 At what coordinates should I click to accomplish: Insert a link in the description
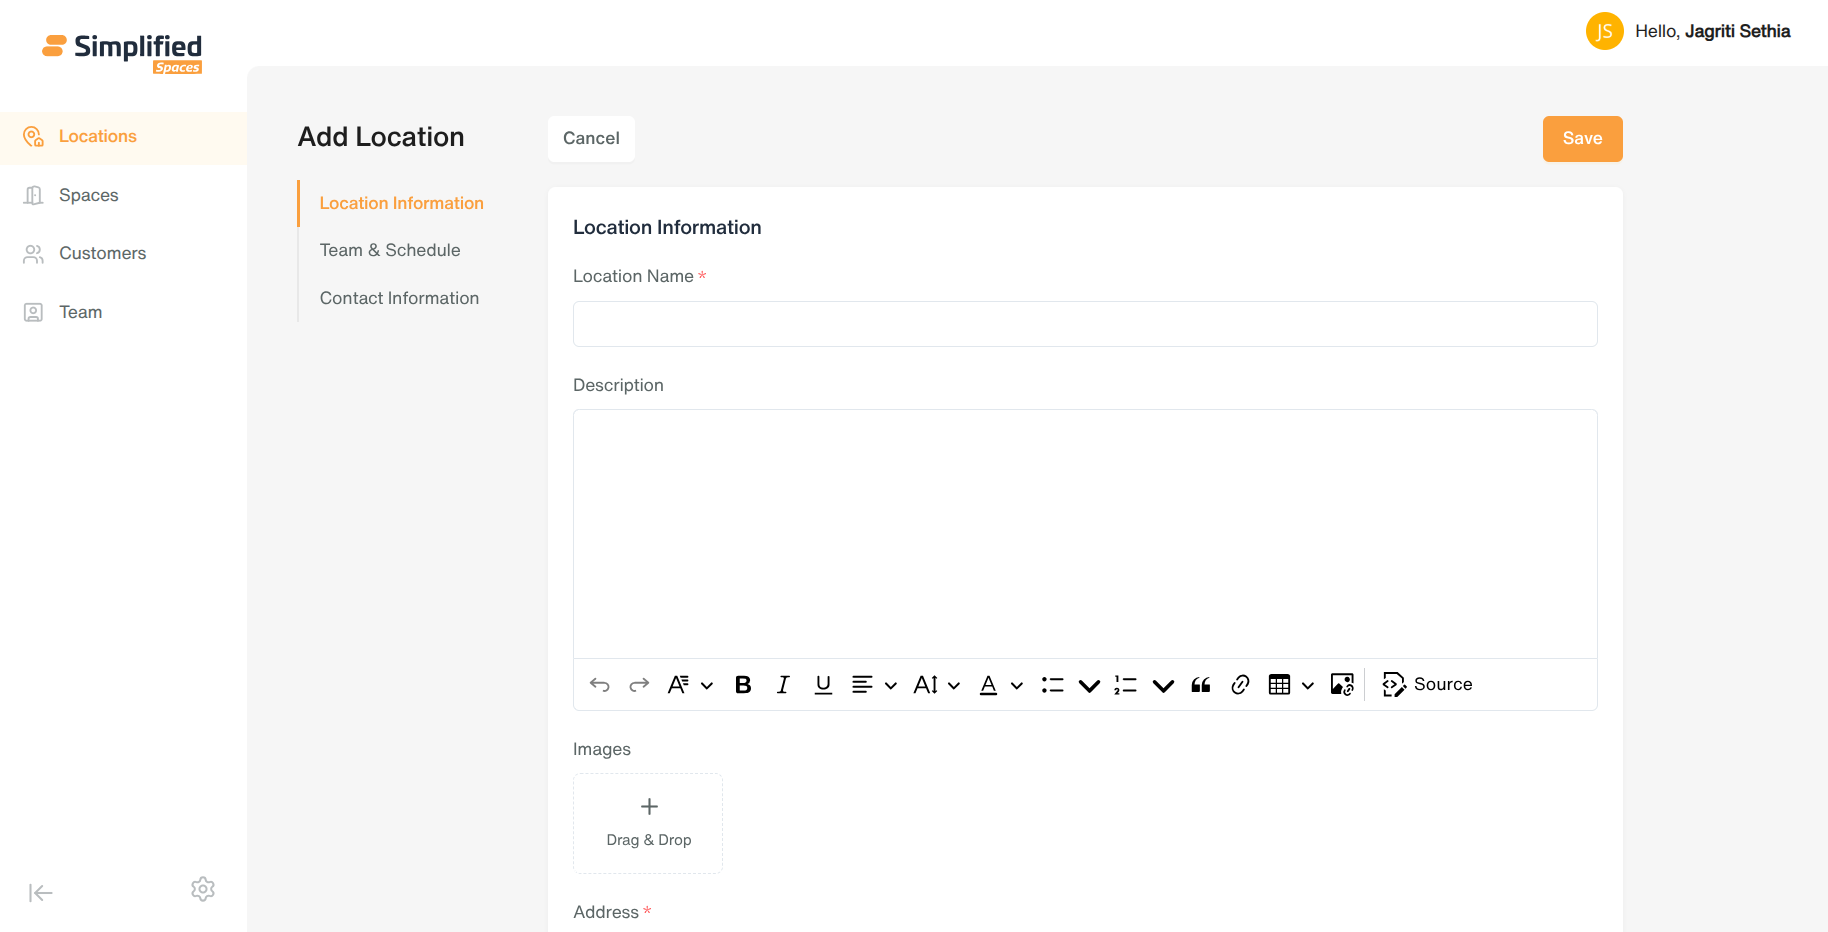[x=1240, y=685]
